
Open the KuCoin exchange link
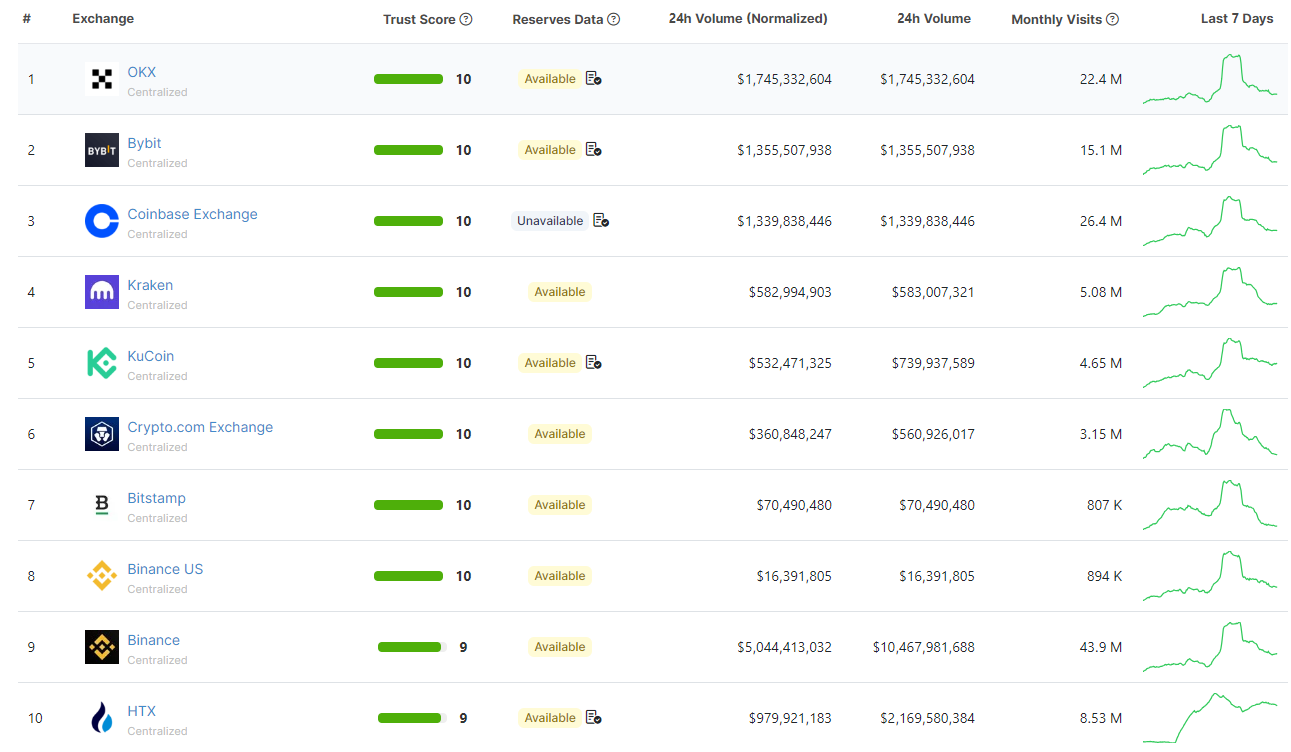pyautogui.click(x=151, y=356)
